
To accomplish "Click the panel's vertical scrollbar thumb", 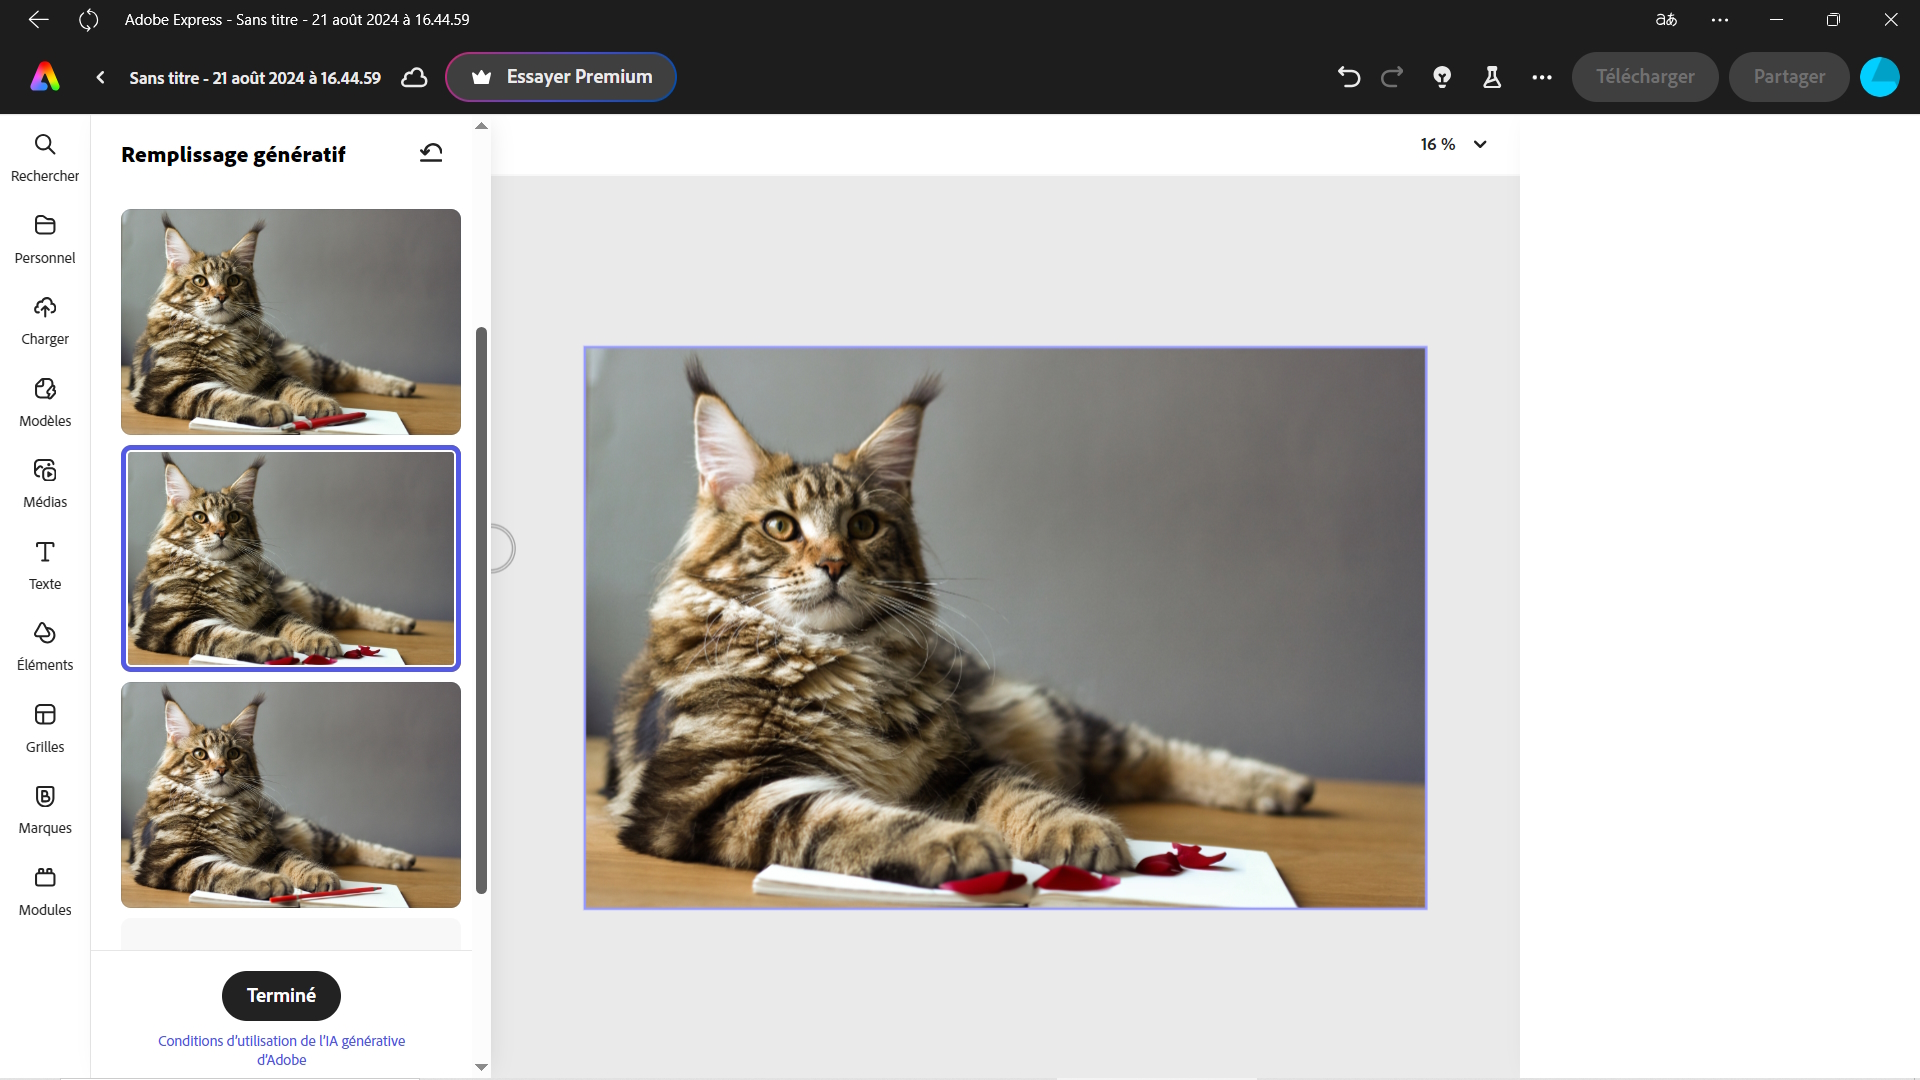I will (481, 610).
